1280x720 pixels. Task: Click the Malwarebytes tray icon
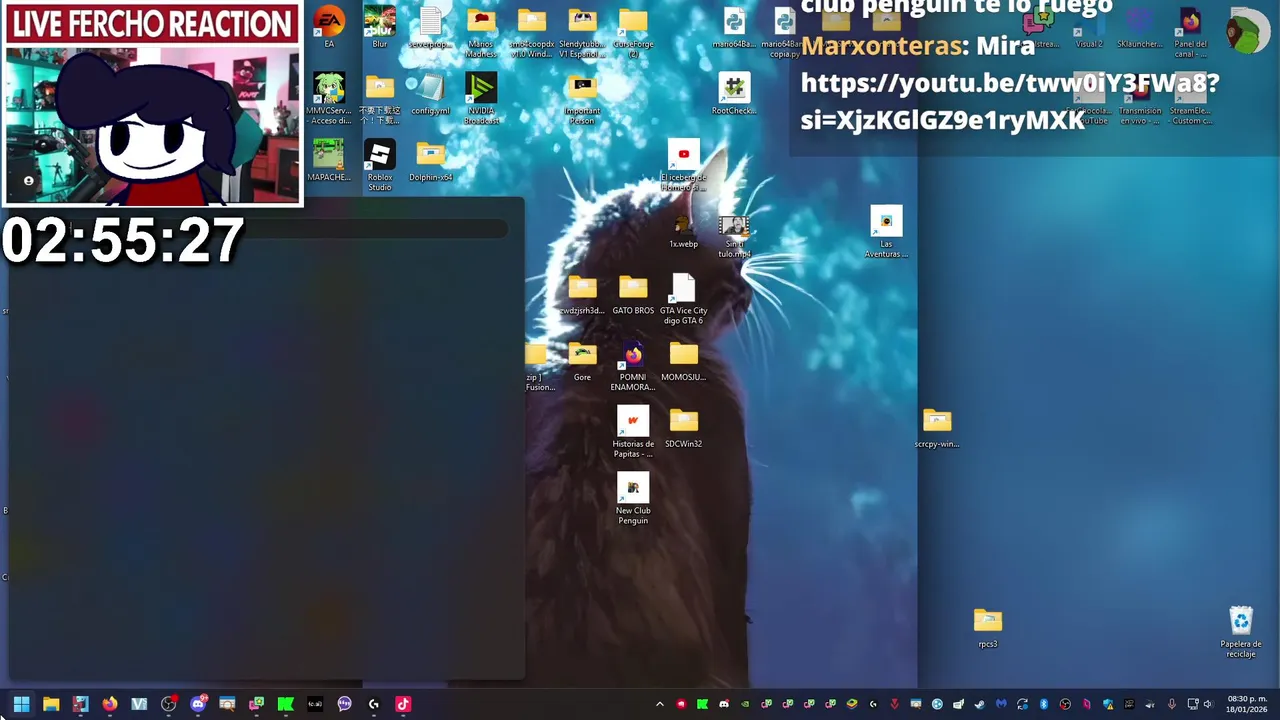tap(1001, 704)
